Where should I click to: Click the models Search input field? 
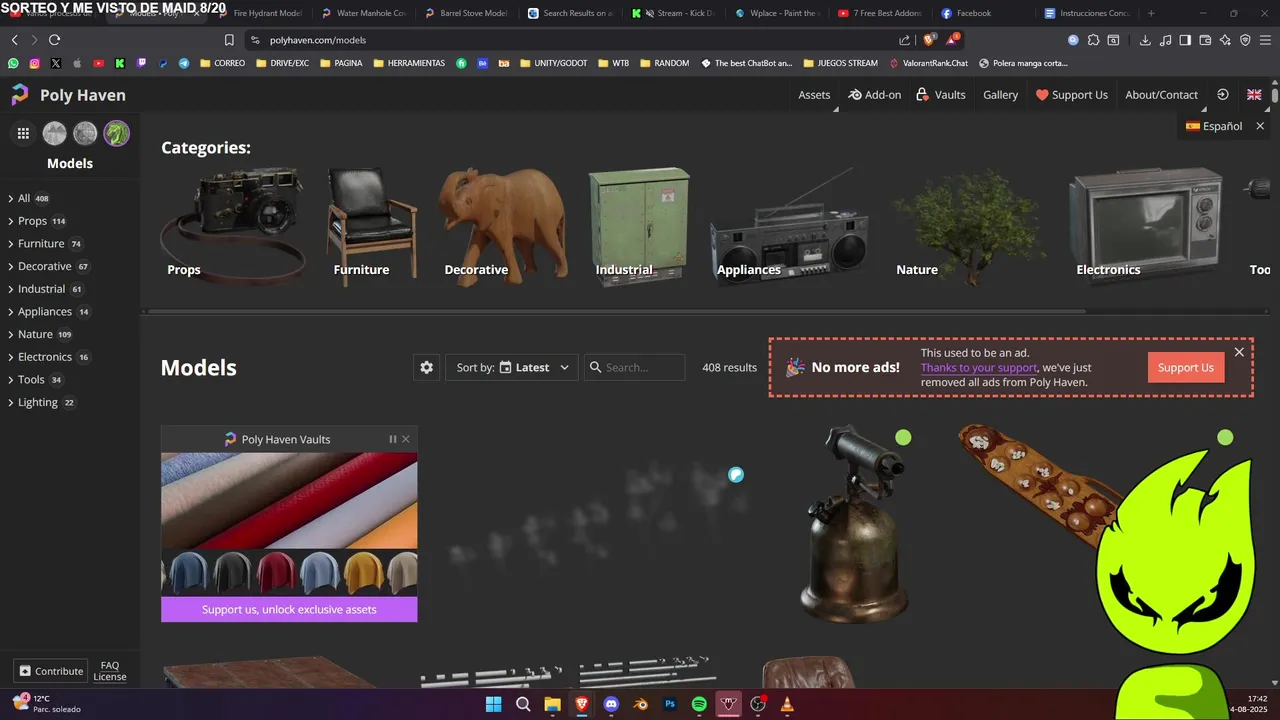(635, 367)
